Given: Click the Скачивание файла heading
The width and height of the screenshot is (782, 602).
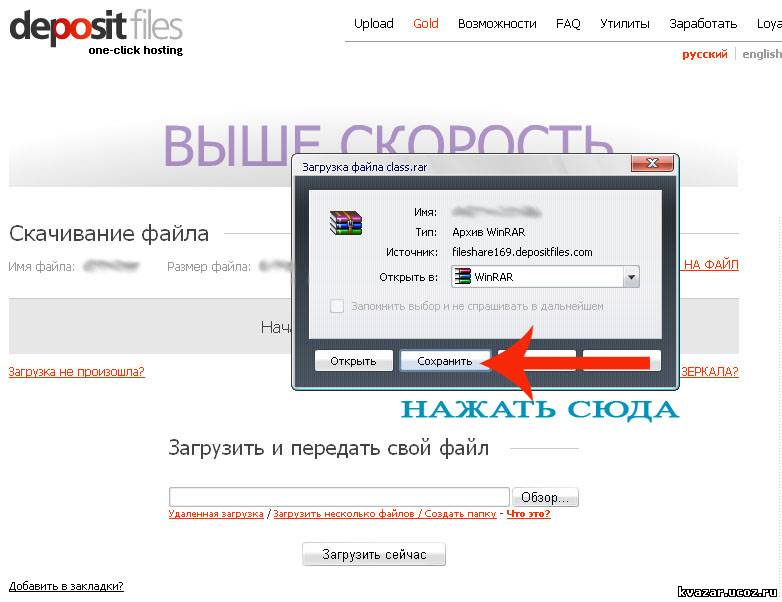Looking at the screenshot, I should 109,233.
